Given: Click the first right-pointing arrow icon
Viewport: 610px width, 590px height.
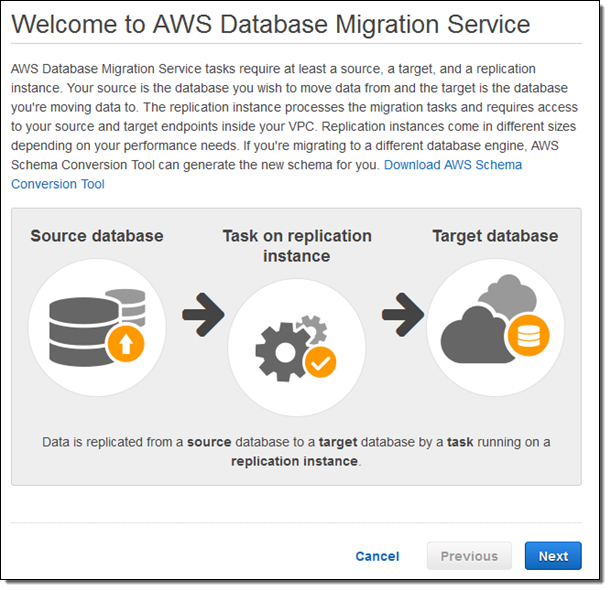Looking at the screenshot, I should [202, 315].
